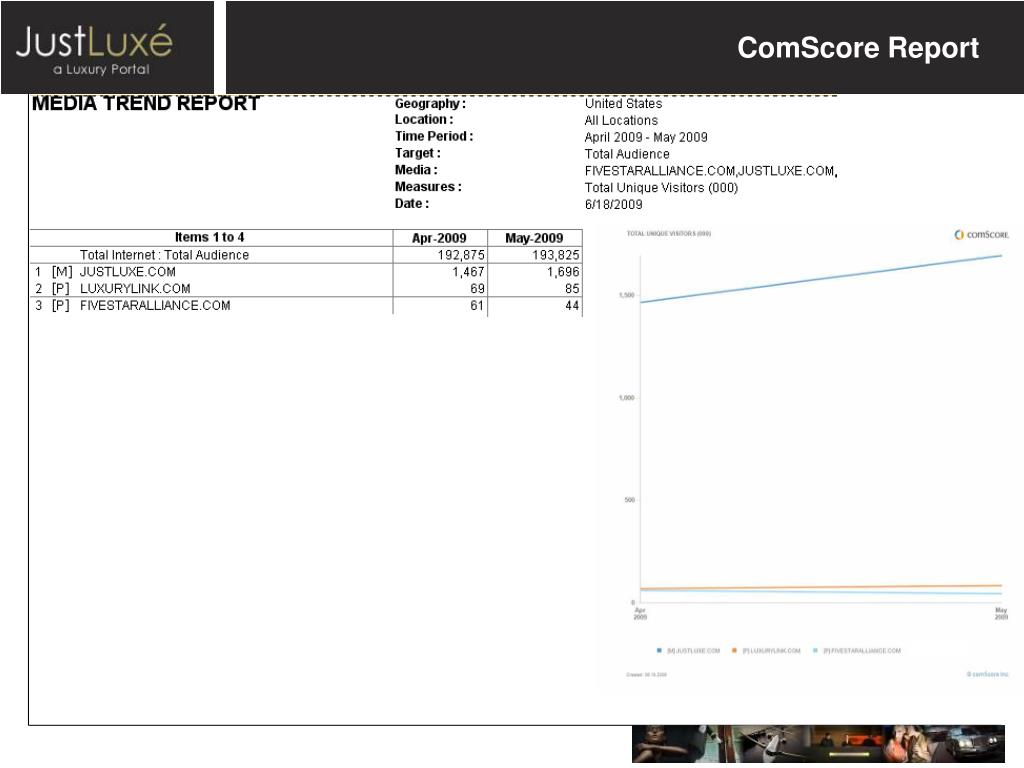Click the 'Apr 2009' x-axis label

click(640, 613)
